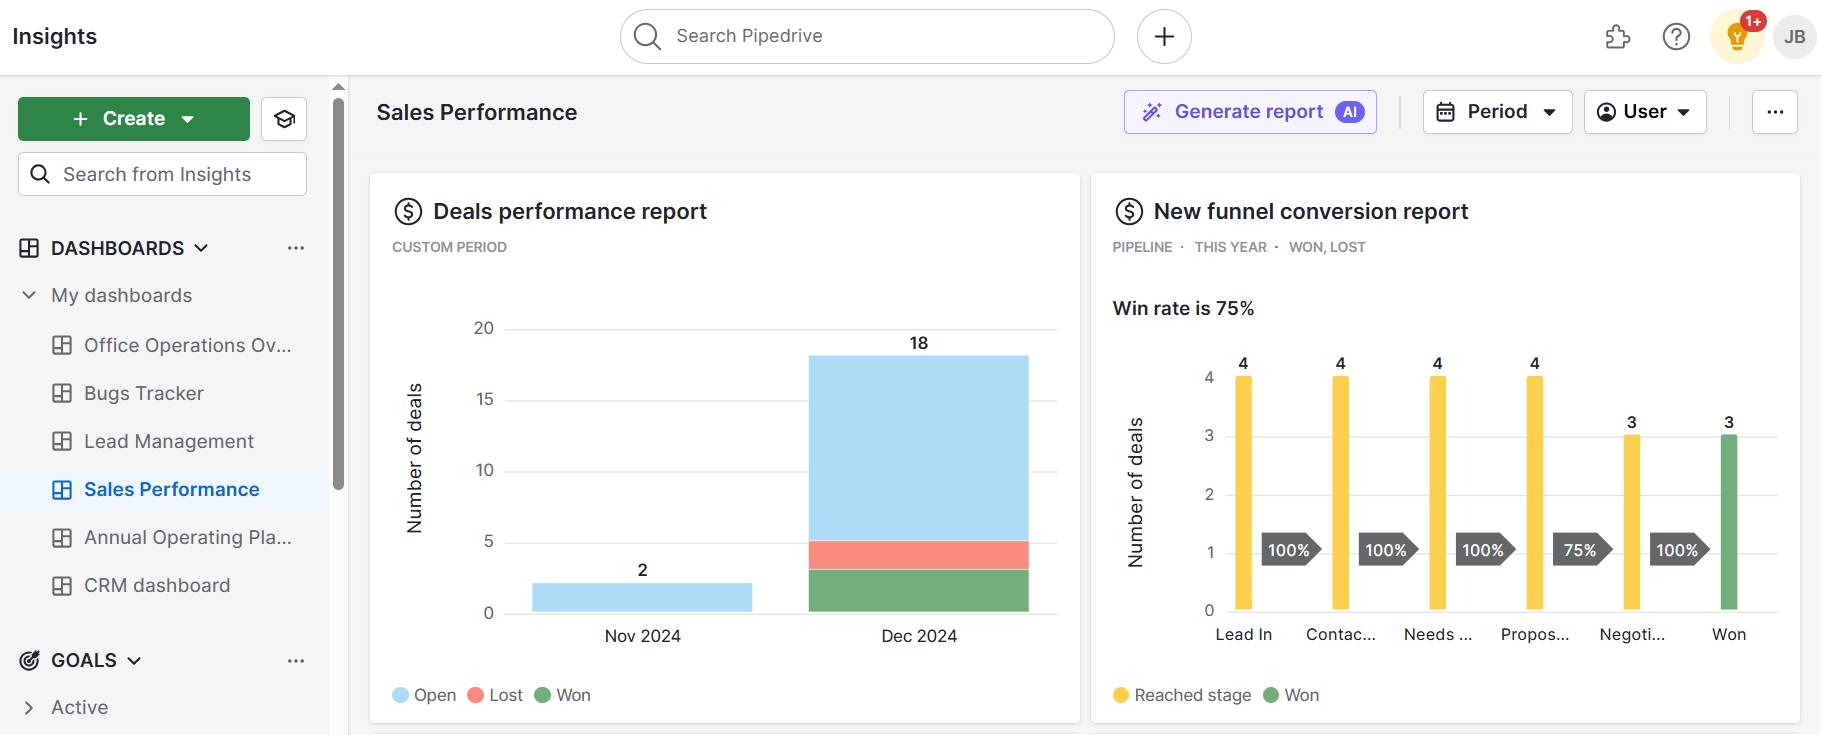The image size is (1822, 735).
Task: Open dashboard more options ellipsis button
Action: pyautogui.click(x=1774, y=112)
